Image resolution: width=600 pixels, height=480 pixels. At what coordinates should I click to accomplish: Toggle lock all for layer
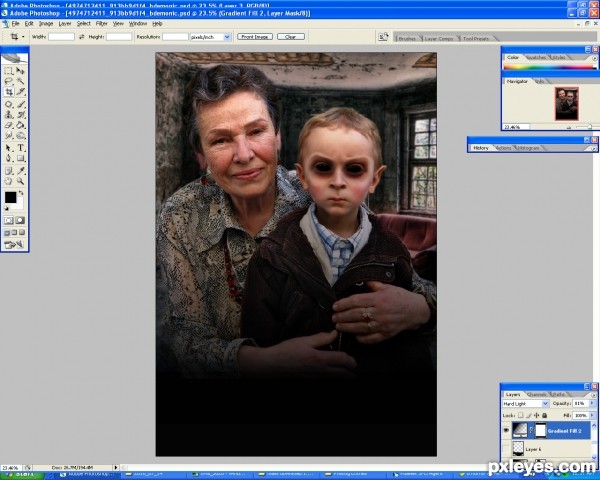[545, 415]
